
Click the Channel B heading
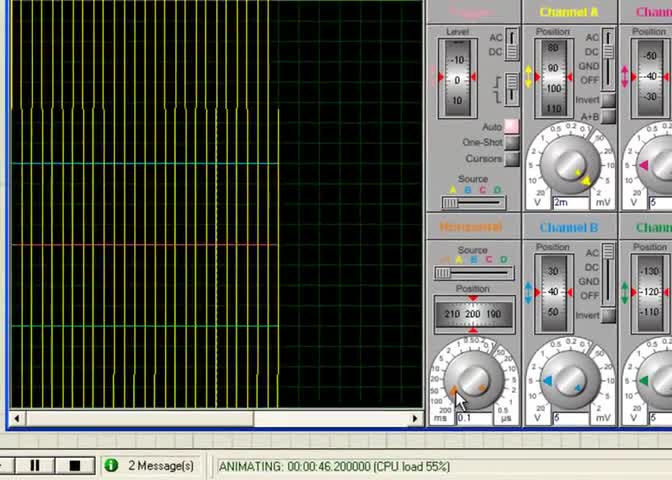[x=568, y=228]
